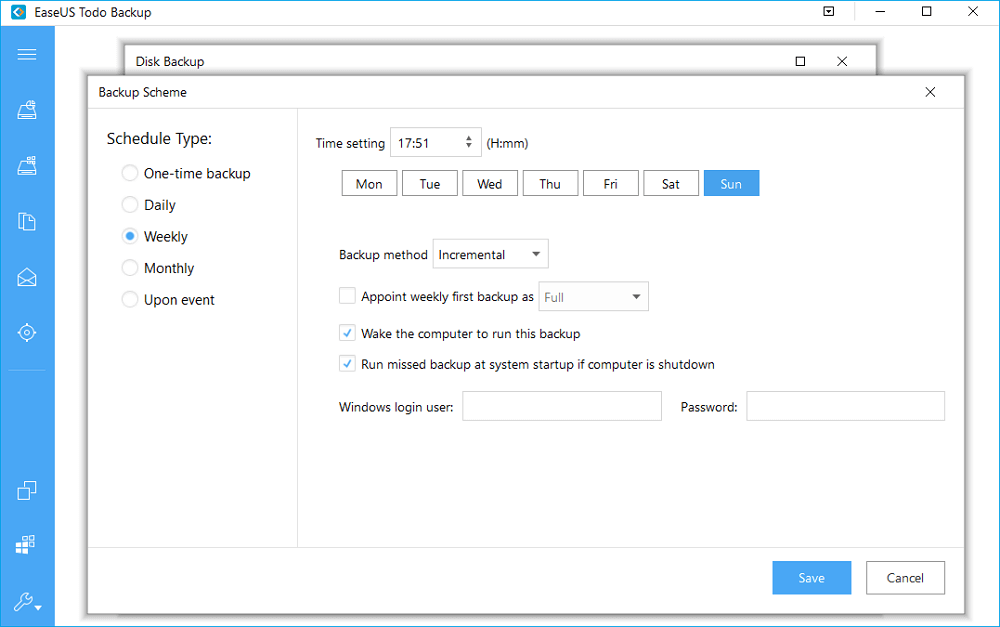Click the Password label

tap(709, 407)
